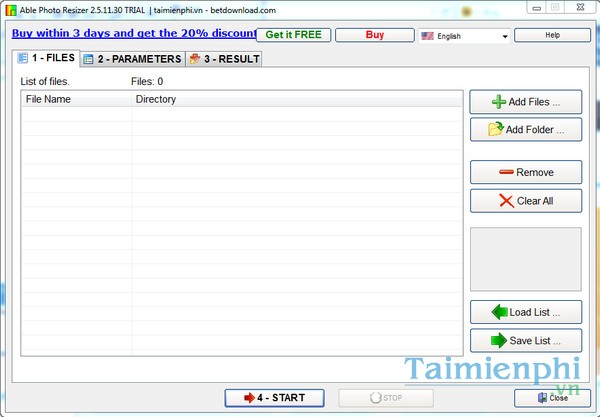This screenshot has height=417, width=600.
Task: Click the red X Clear All icon
Action: (506, 201)
